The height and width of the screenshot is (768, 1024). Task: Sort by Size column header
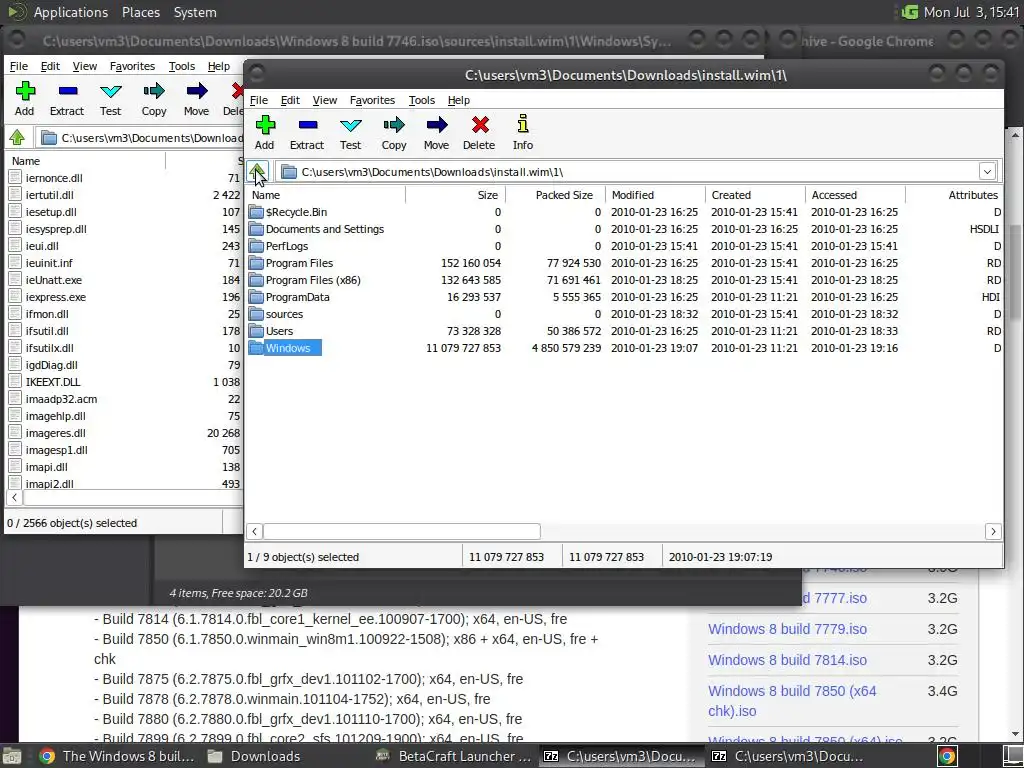(x=455, y=195)
